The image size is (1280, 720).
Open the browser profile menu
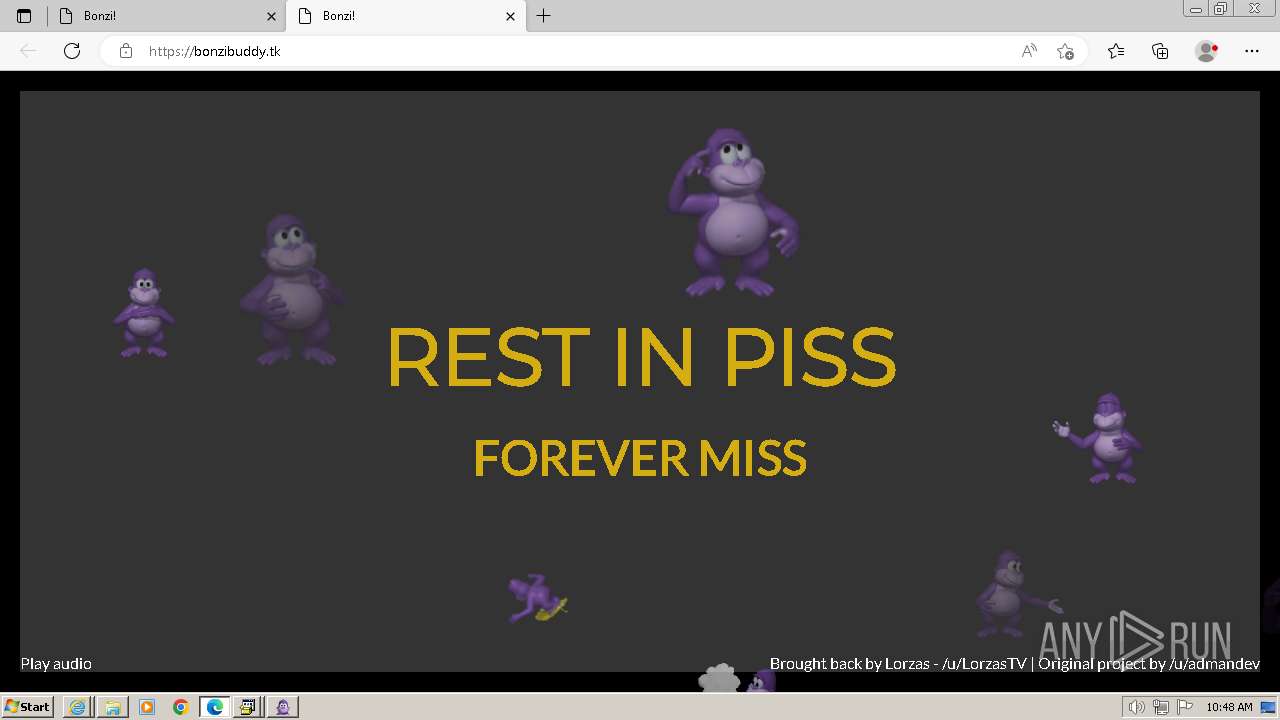(1207, 51)
